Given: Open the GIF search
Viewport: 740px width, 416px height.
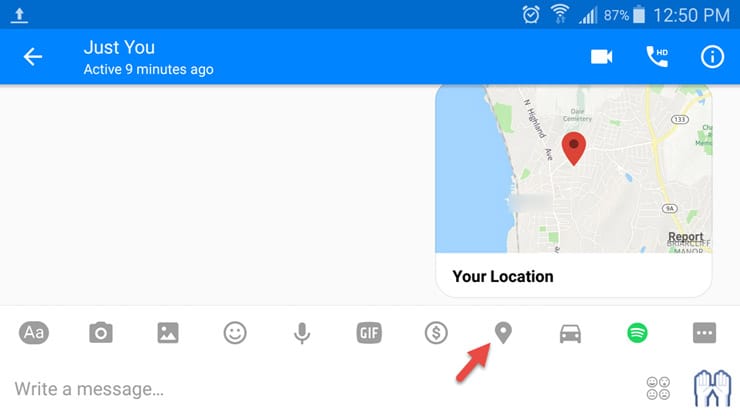Looking at the screenshot, I should tap(369, 332).
